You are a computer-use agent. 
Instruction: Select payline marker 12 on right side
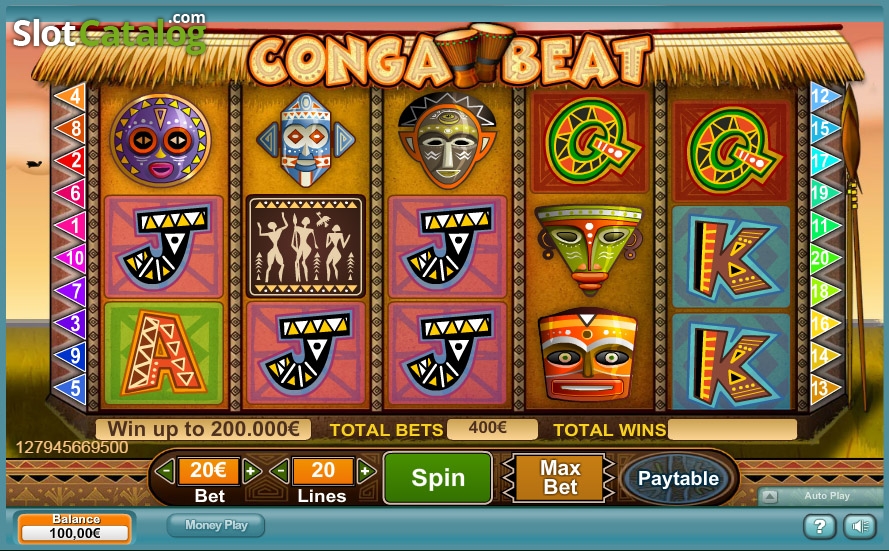click(826, 96)
